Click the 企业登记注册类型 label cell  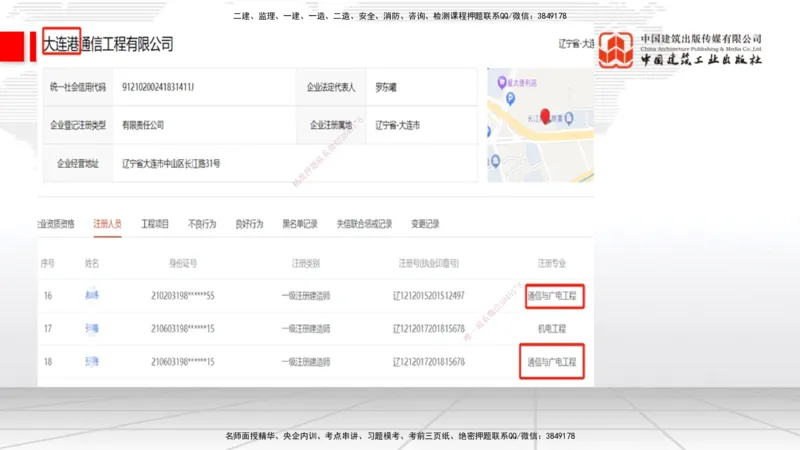[x=78, y=125]
